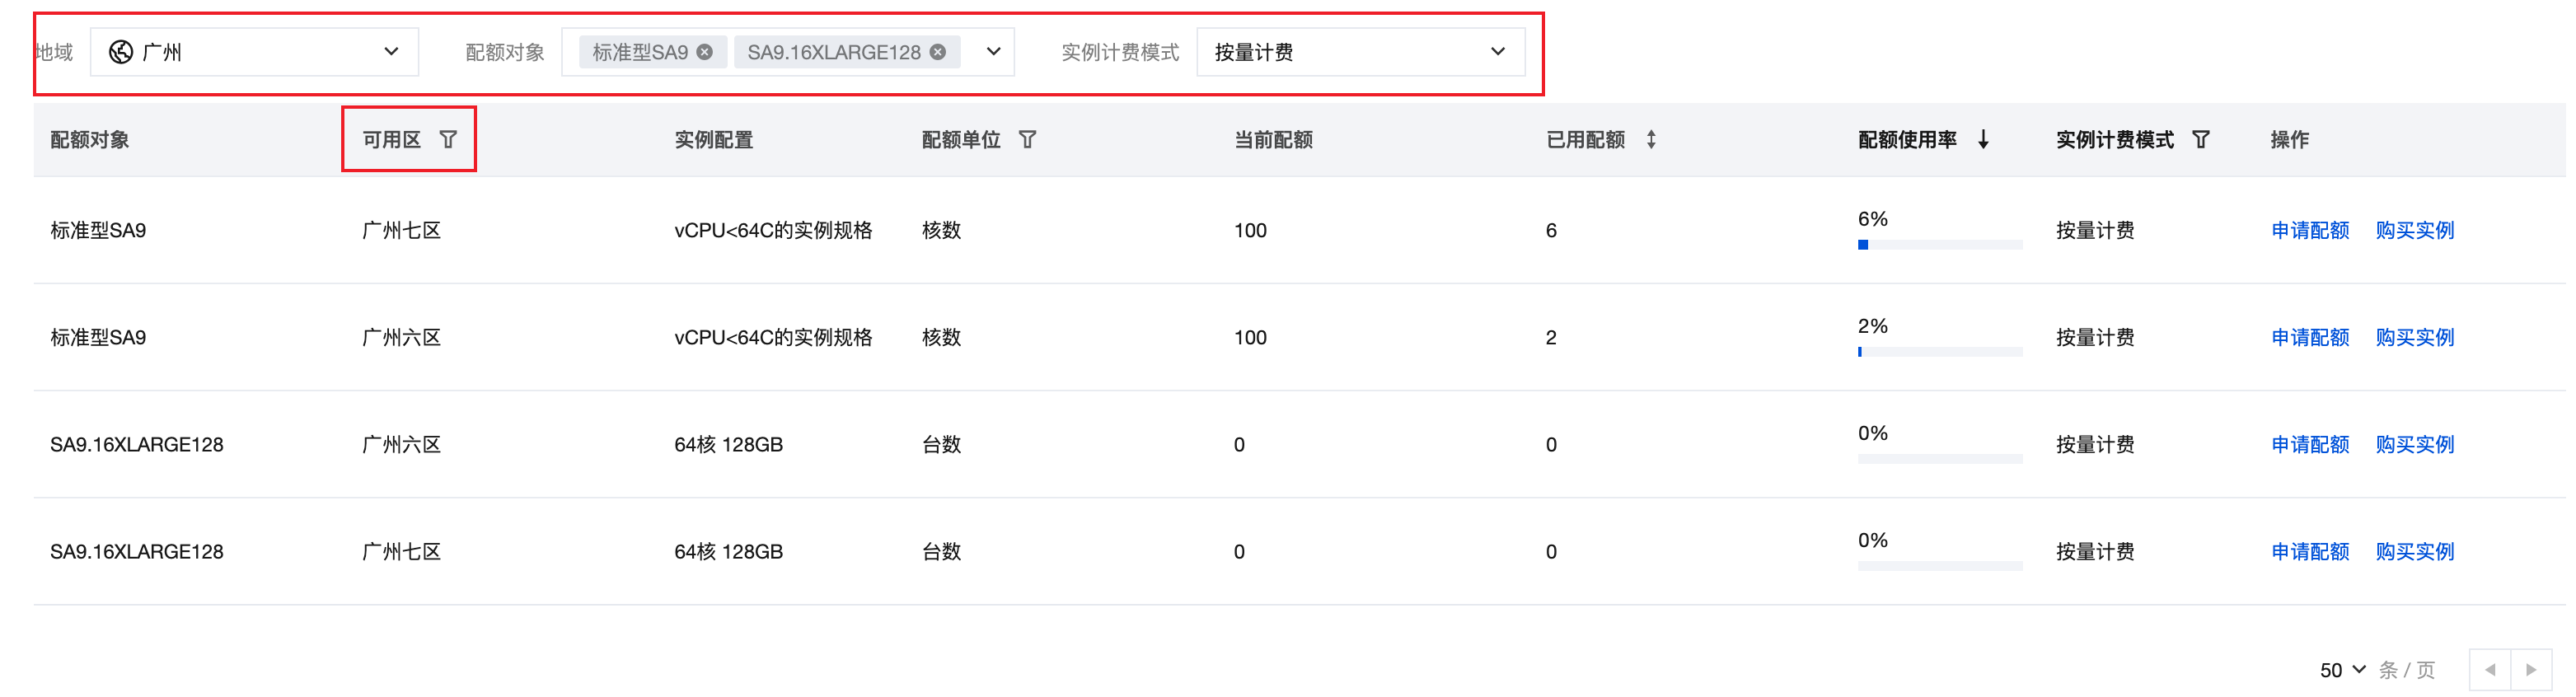Click 购买实例 for SA9.16XLARGE128 in 广州六区
This screenshot has width=2576, height=697.
[x=2414, y=444]
